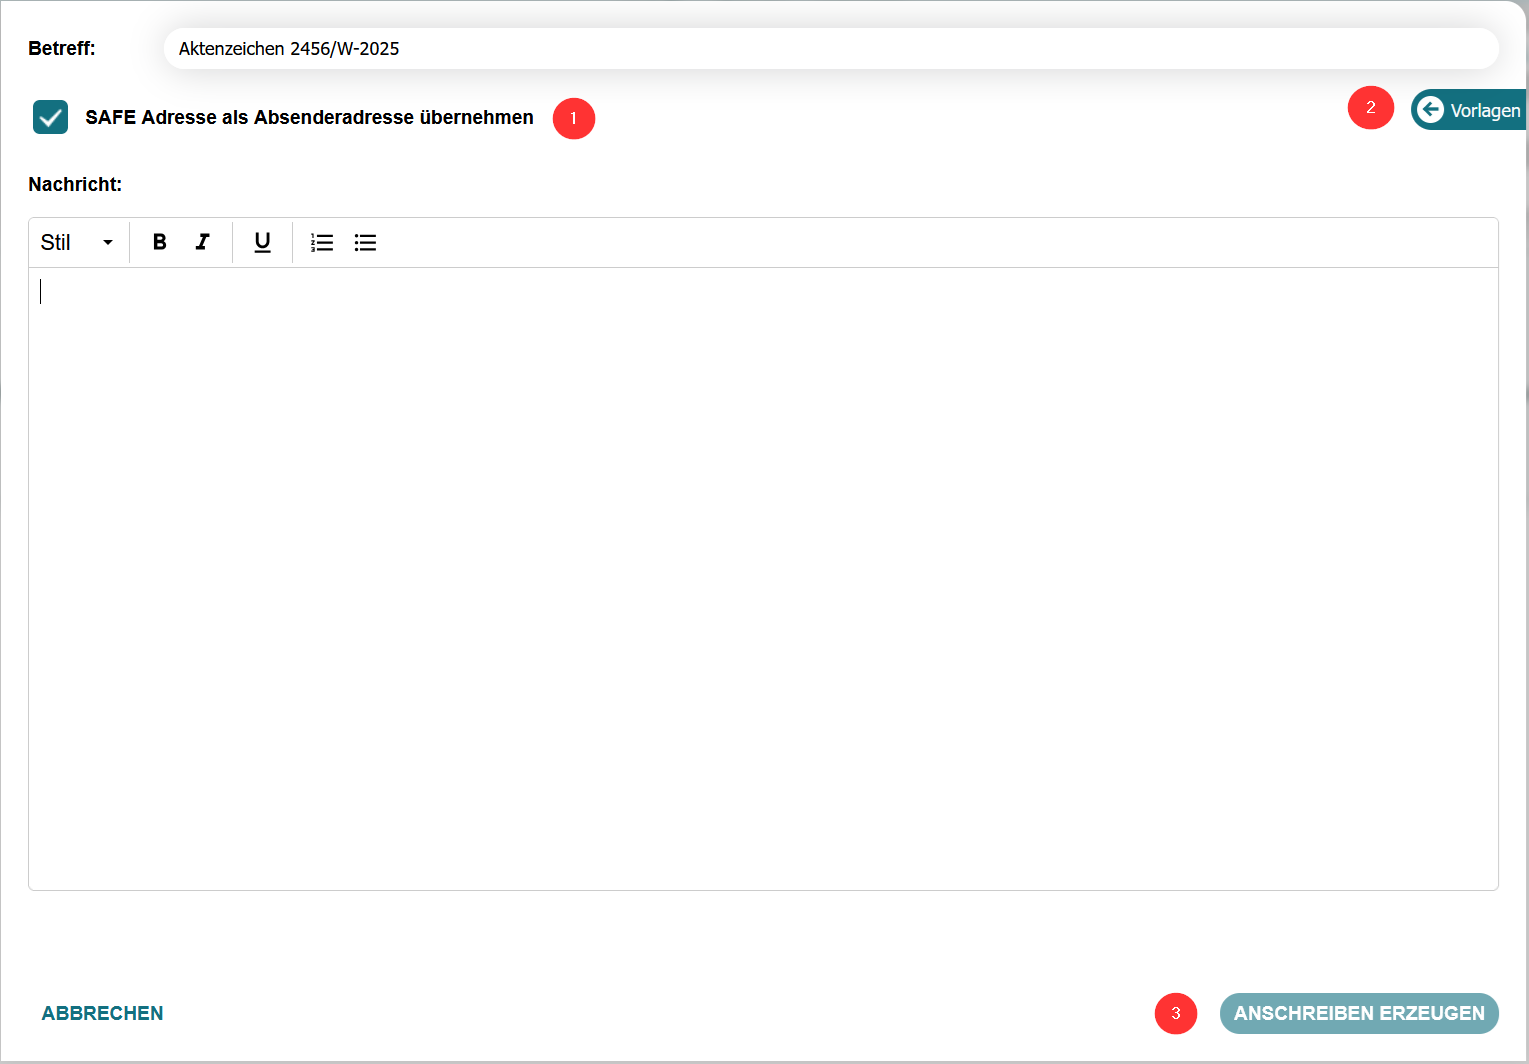Click the arrow icon beside Vorlagen
The width and height of the screenshot is (1529, 1064).
[1431, 110]
